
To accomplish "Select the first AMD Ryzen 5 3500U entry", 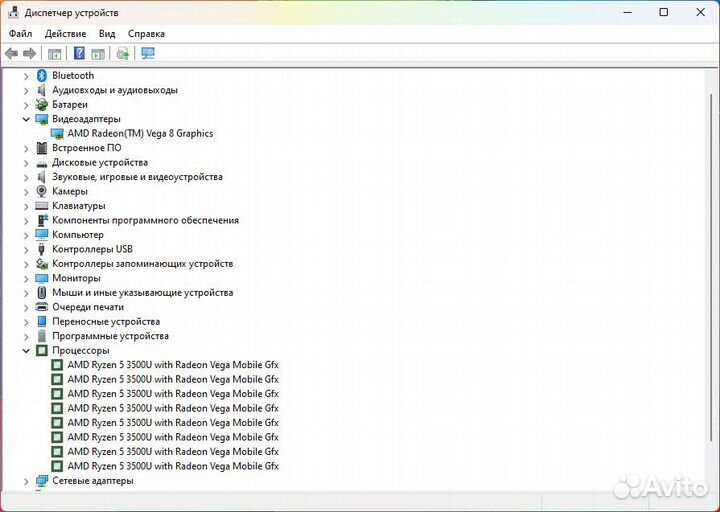I will (x=173, y=365).
